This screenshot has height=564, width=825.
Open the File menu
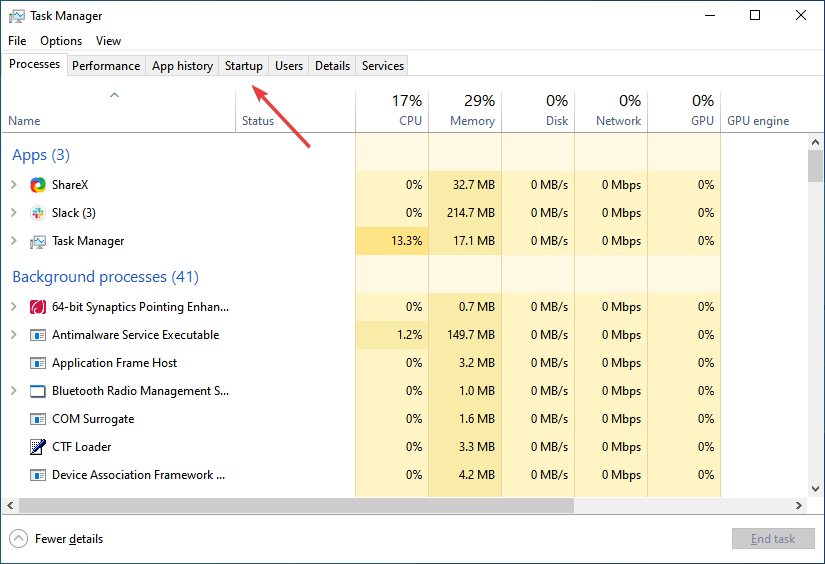[x=17, y=41]
